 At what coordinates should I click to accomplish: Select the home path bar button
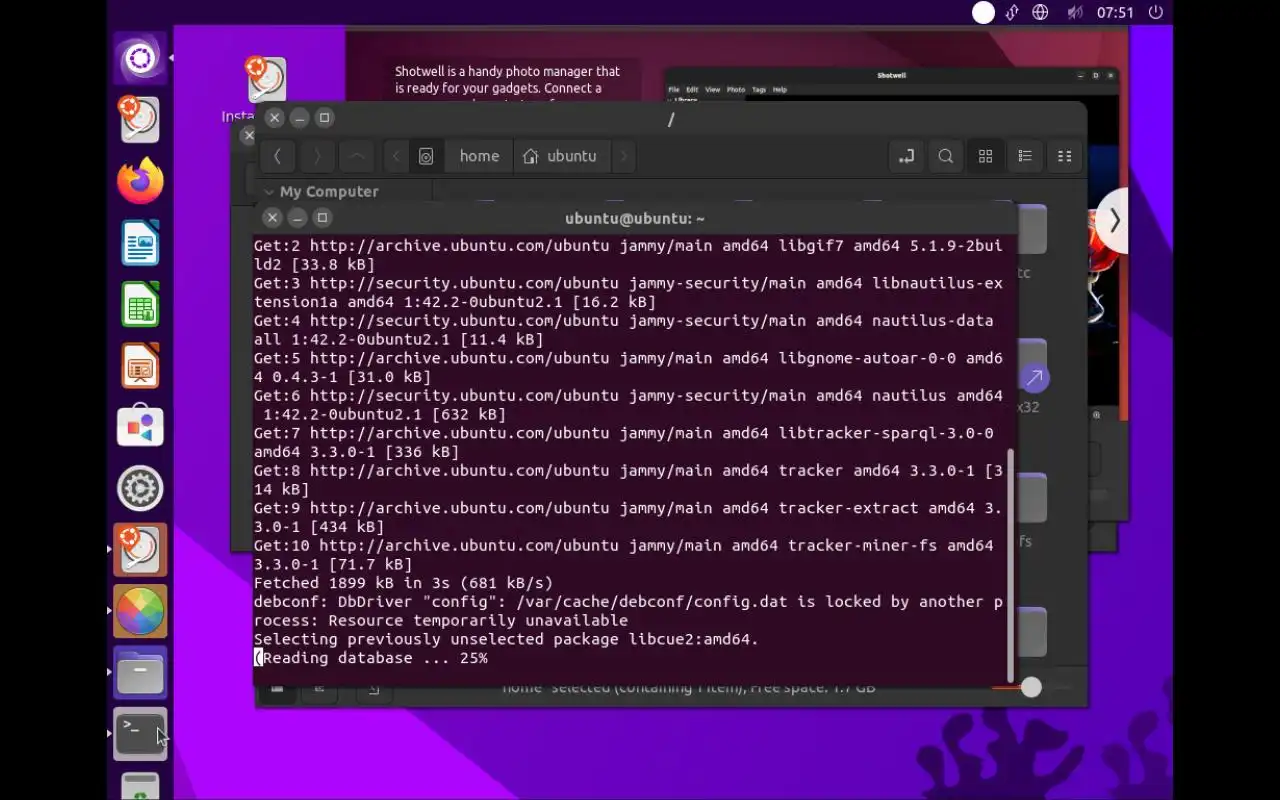[x=479, y=156]
